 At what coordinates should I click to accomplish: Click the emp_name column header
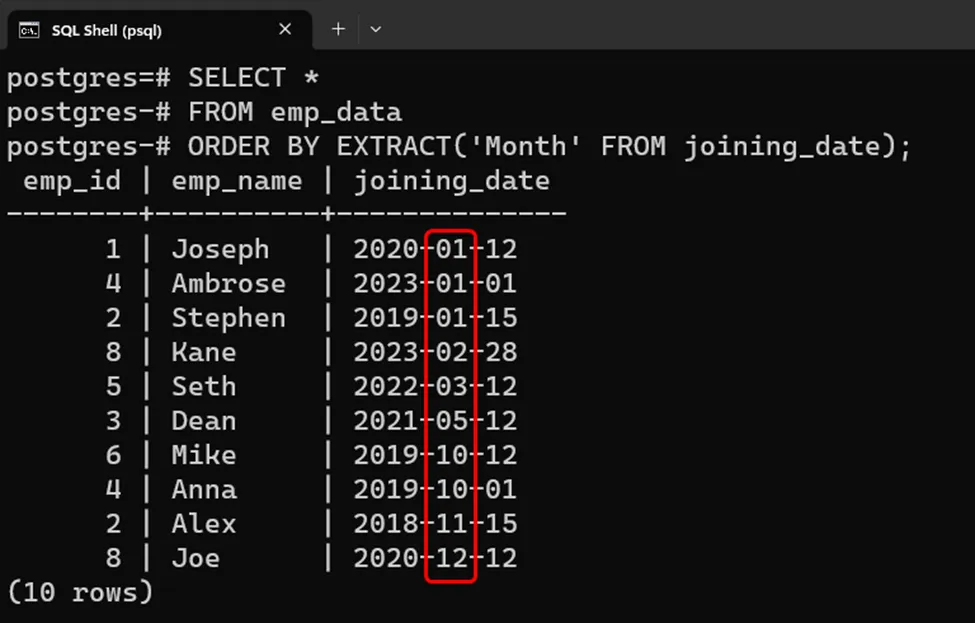tap(236, 181)
